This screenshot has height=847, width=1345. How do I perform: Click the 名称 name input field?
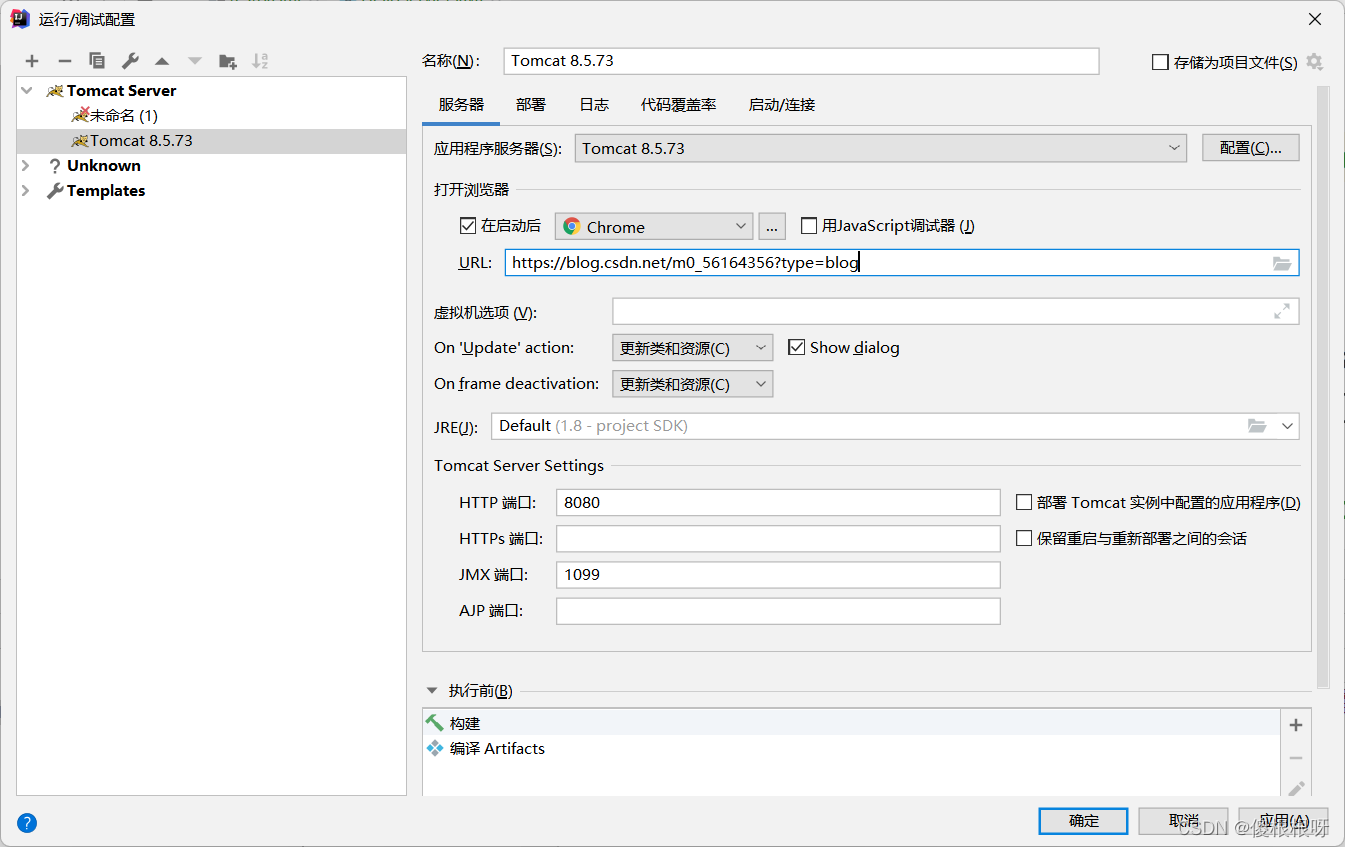pyautogui.click(x=801, y=61)
